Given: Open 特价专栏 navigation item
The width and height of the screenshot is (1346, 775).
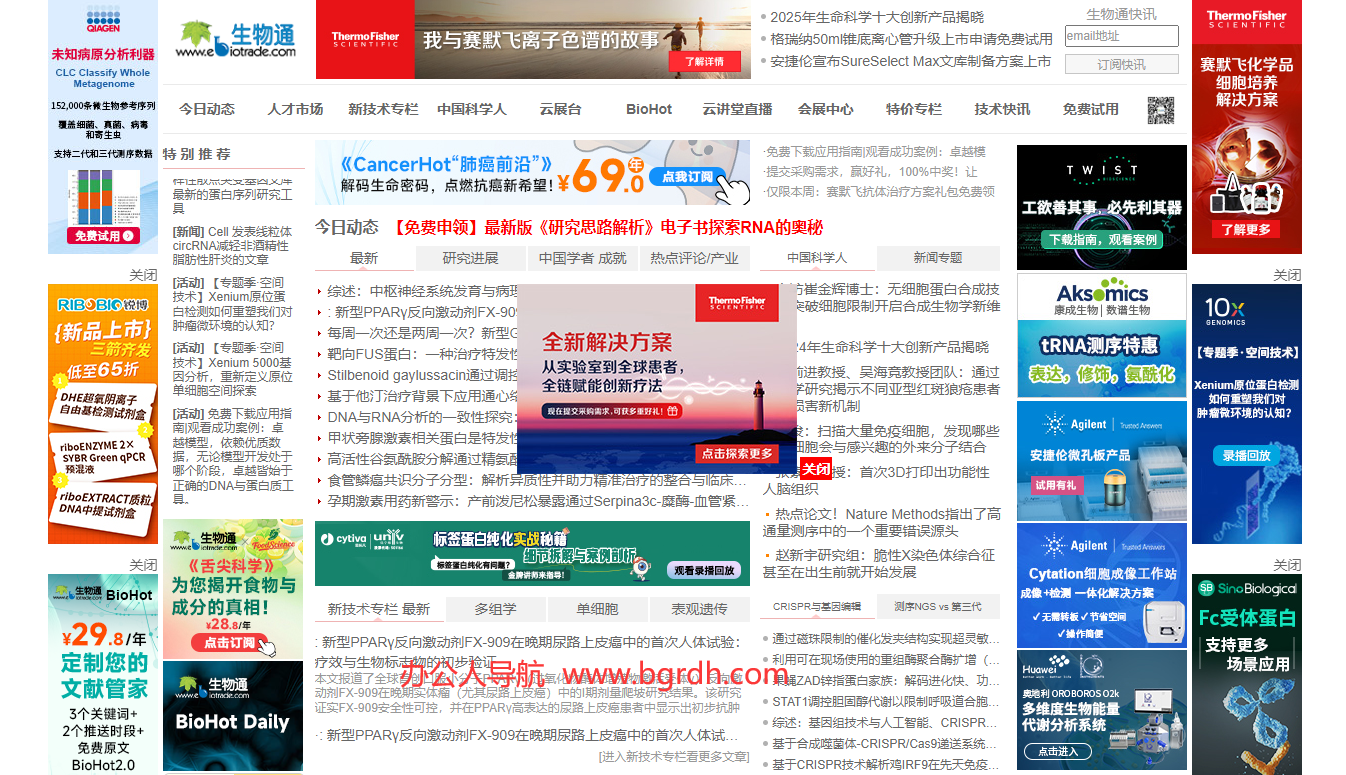Looking at the screenshot, I should 914,109.
